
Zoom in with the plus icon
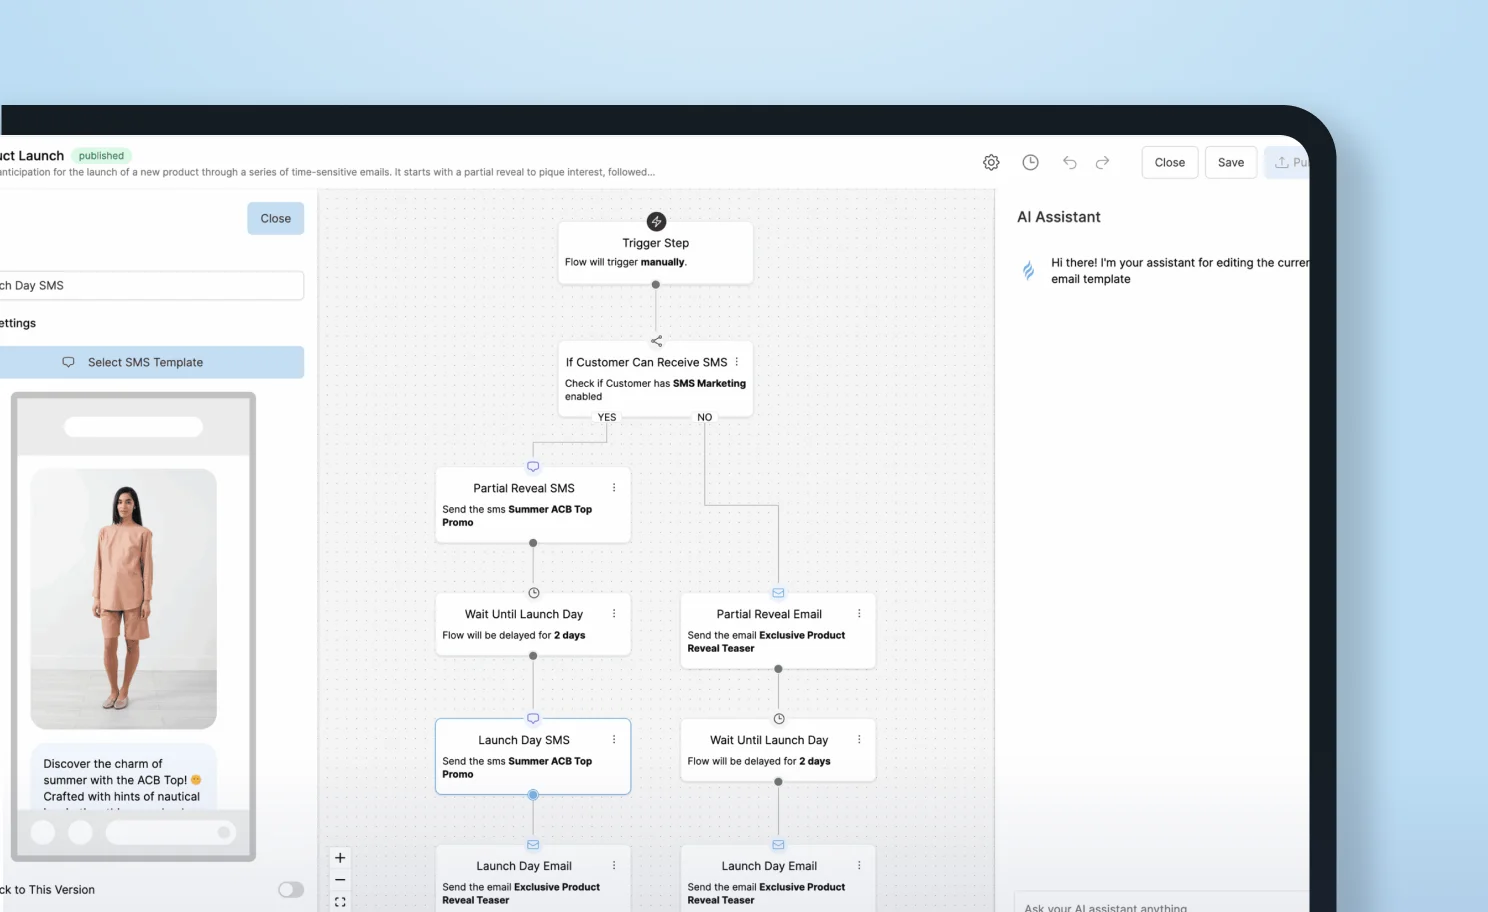tap(340, 858)
